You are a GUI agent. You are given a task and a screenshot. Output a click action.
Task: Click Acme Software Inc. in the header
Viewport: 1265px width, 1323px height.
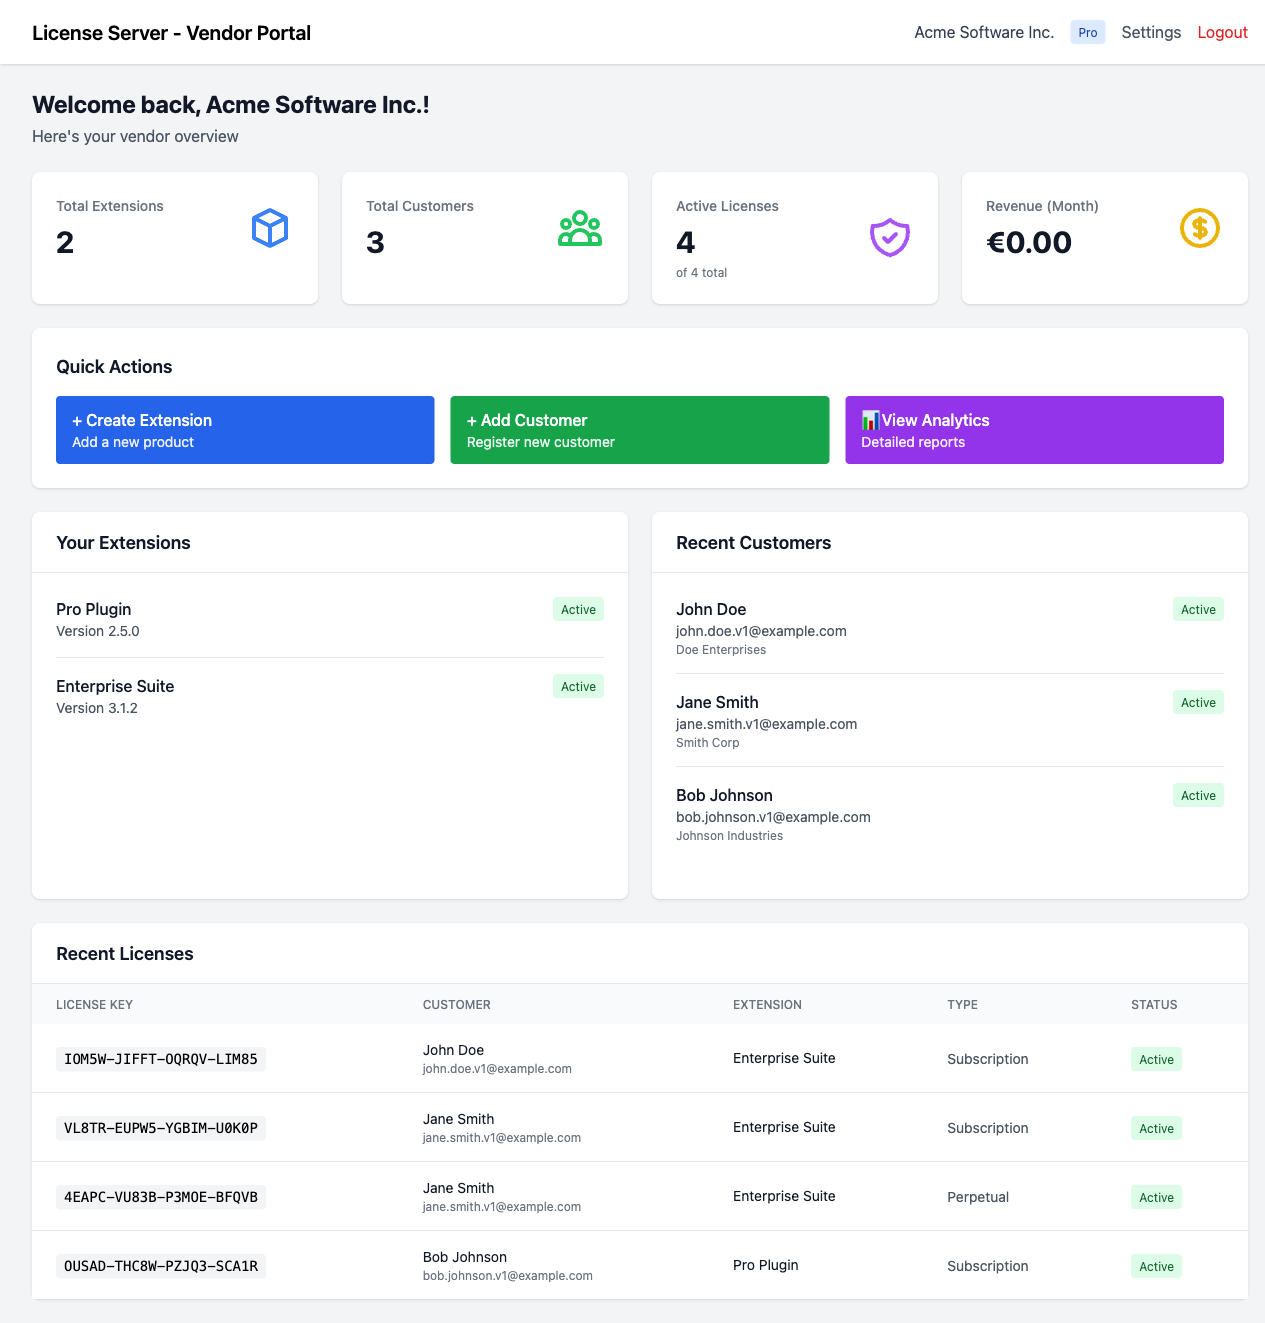[x=983, y=32]
